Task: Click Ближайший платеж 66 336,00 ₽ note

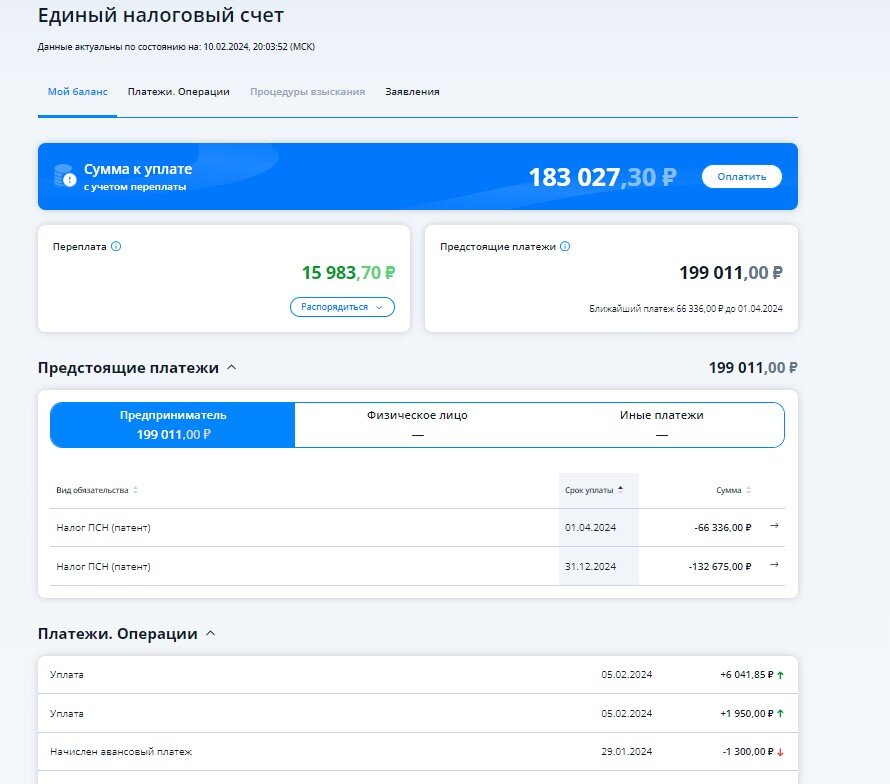Action: pos(686,309)
